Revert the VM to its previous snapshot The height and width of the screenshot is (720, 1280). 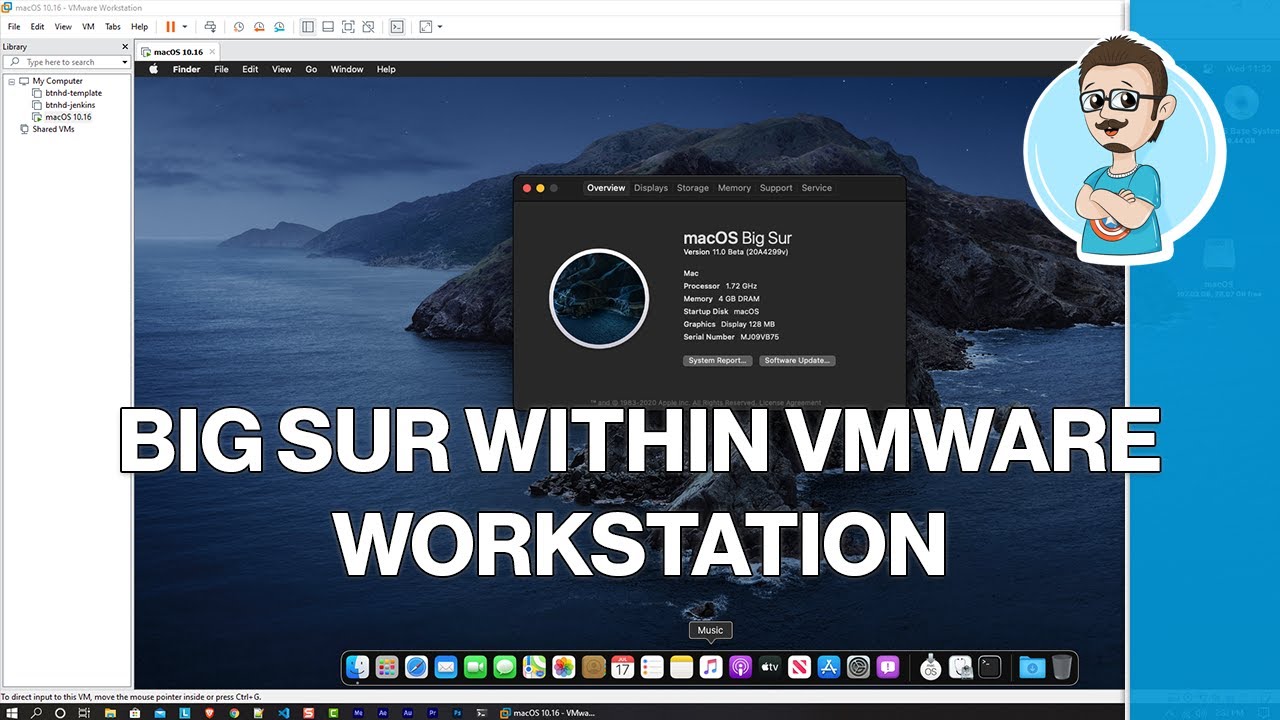click(259, 27)
